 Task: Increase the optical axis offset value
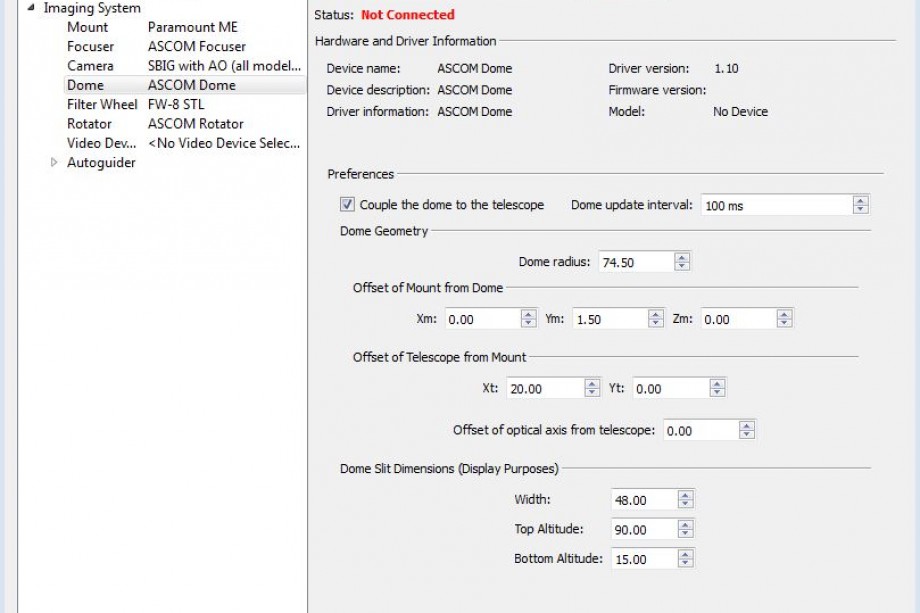pos(746,426)
